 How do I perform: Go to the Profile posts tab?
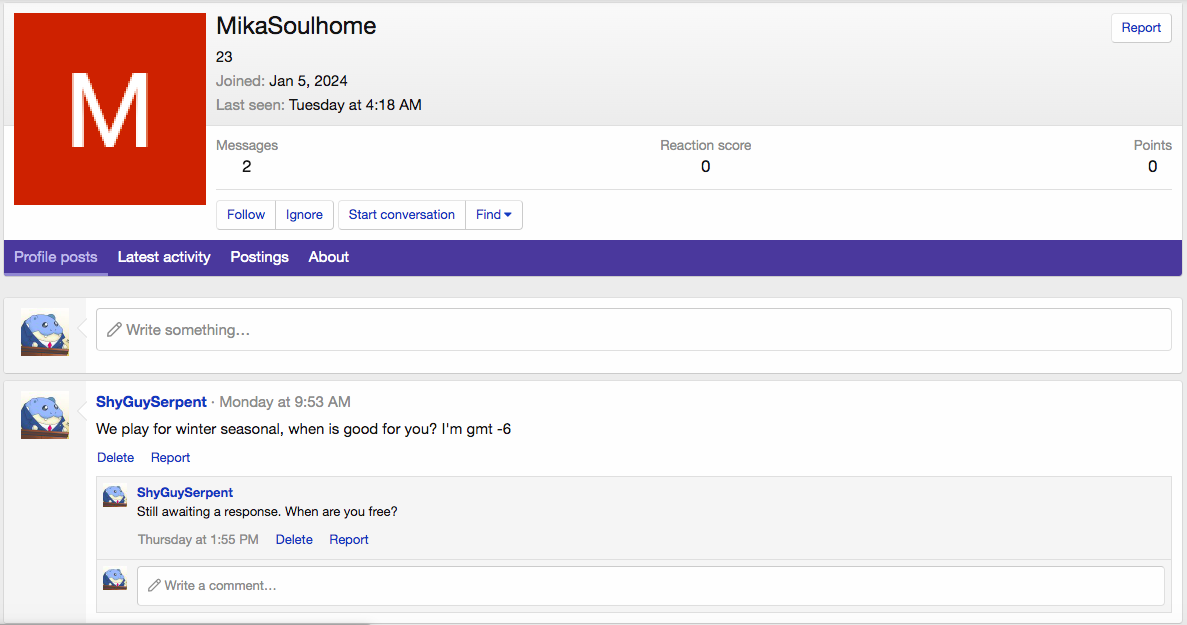(56, 257)
